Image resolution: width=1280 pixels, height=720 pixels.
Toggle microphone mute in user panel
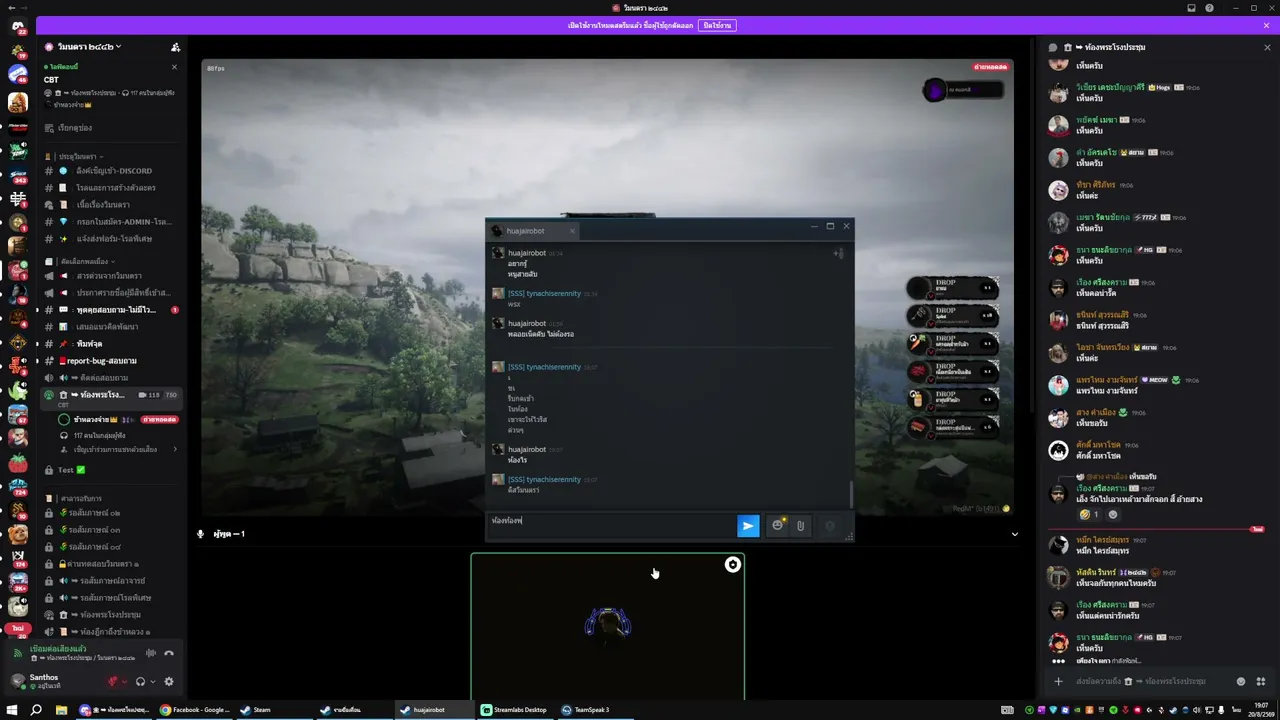coord(113,681)
